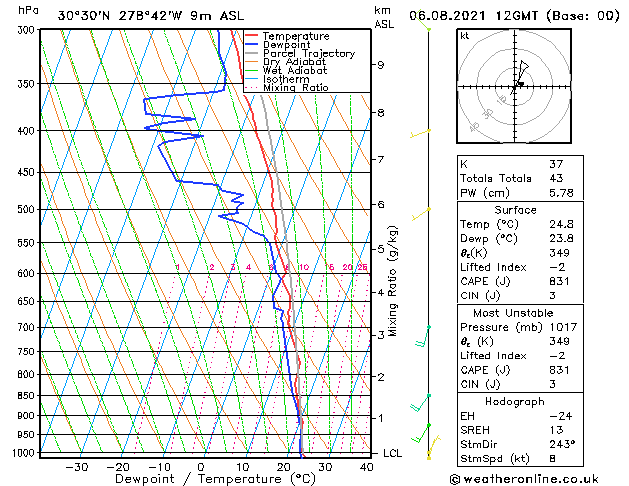Click the 0 temperature axis label
Image resolution: width=629 pixels, height=486 pixels.
(201, 467)
